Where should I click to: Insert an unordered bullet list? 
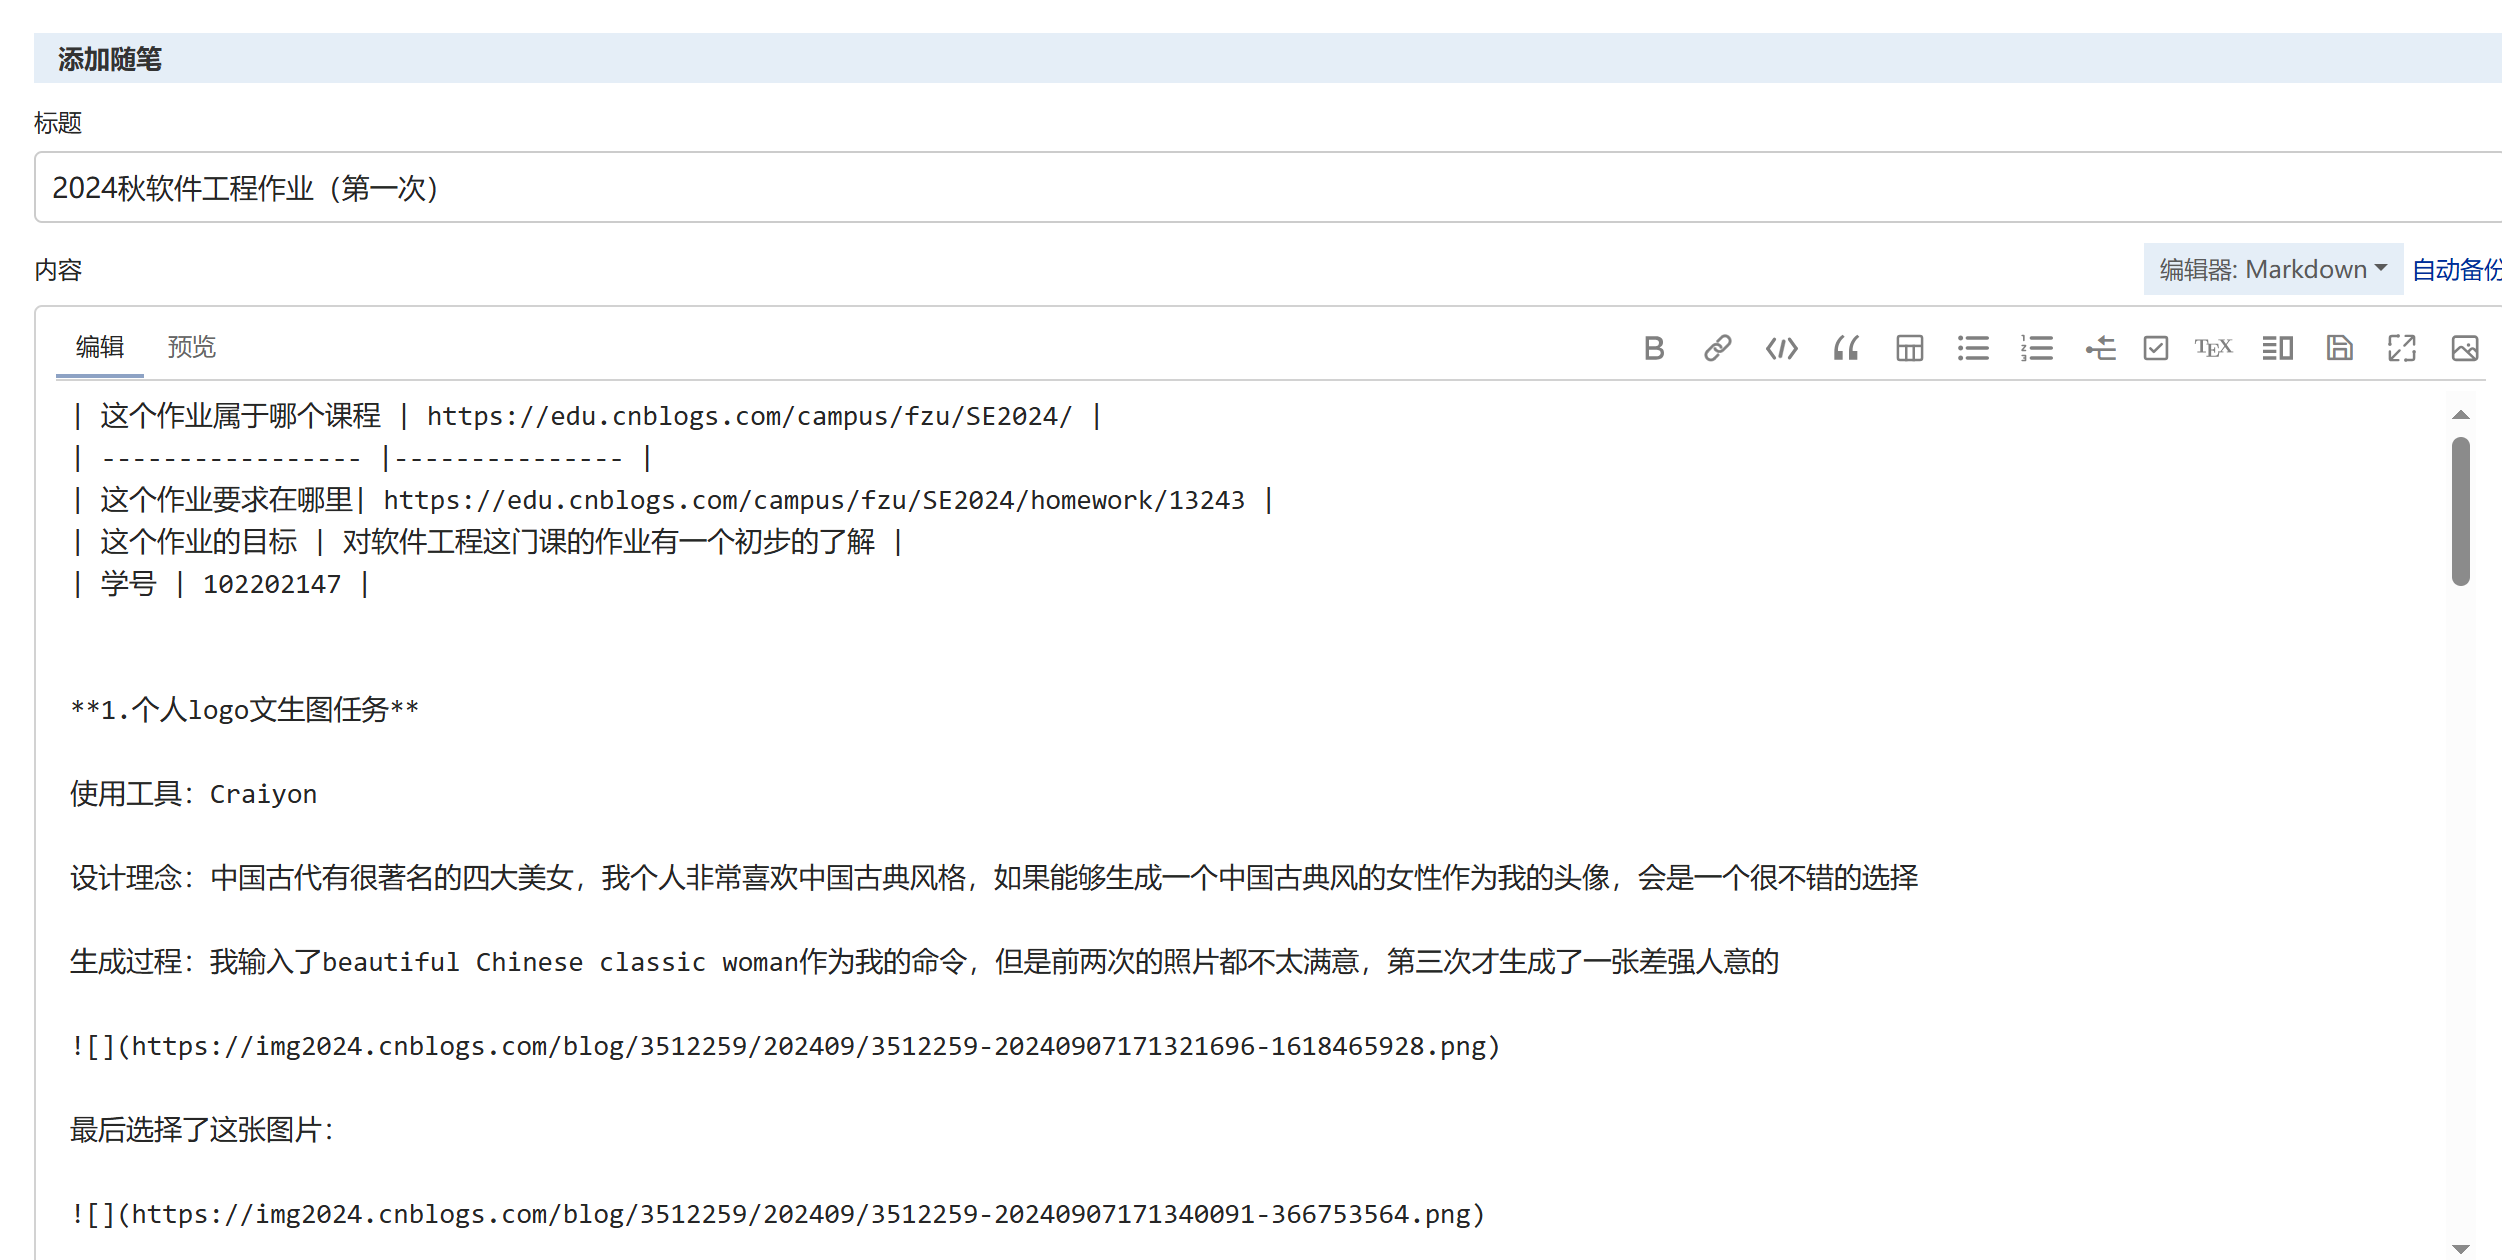pyautogui.click(x=1973, y=348)
